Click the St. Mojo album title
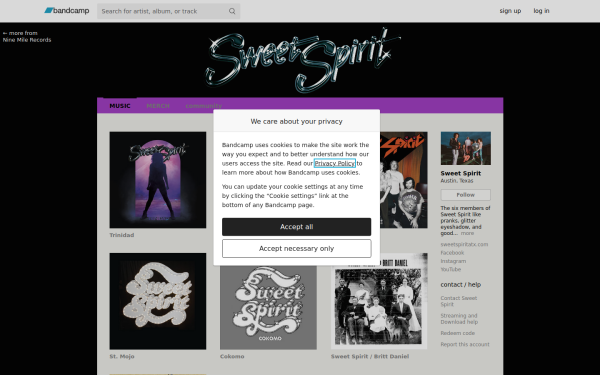The height and width of the screenshot is (375, 600). 122,356
